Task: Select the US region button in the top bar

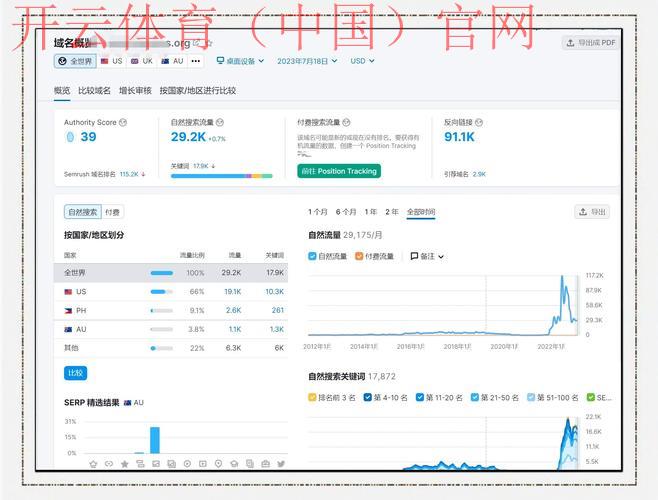Action: click(112, 61)
